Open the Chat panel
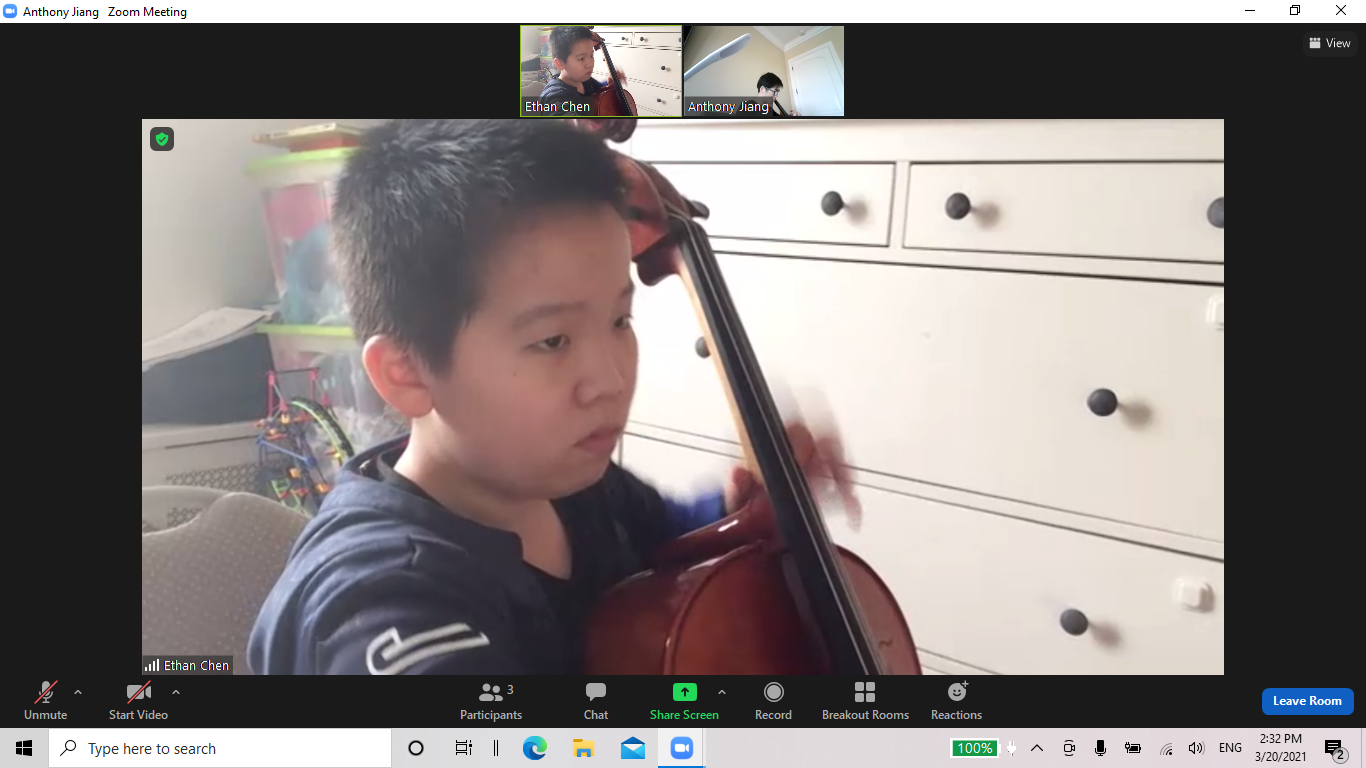1366x768 pixels. pos(596,700)
